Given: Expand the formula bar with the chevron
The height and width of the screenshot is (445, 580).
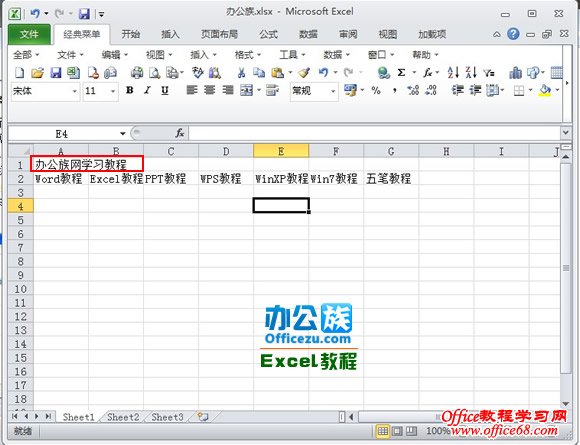Looking at the screenshot, I should click(565, 132).
